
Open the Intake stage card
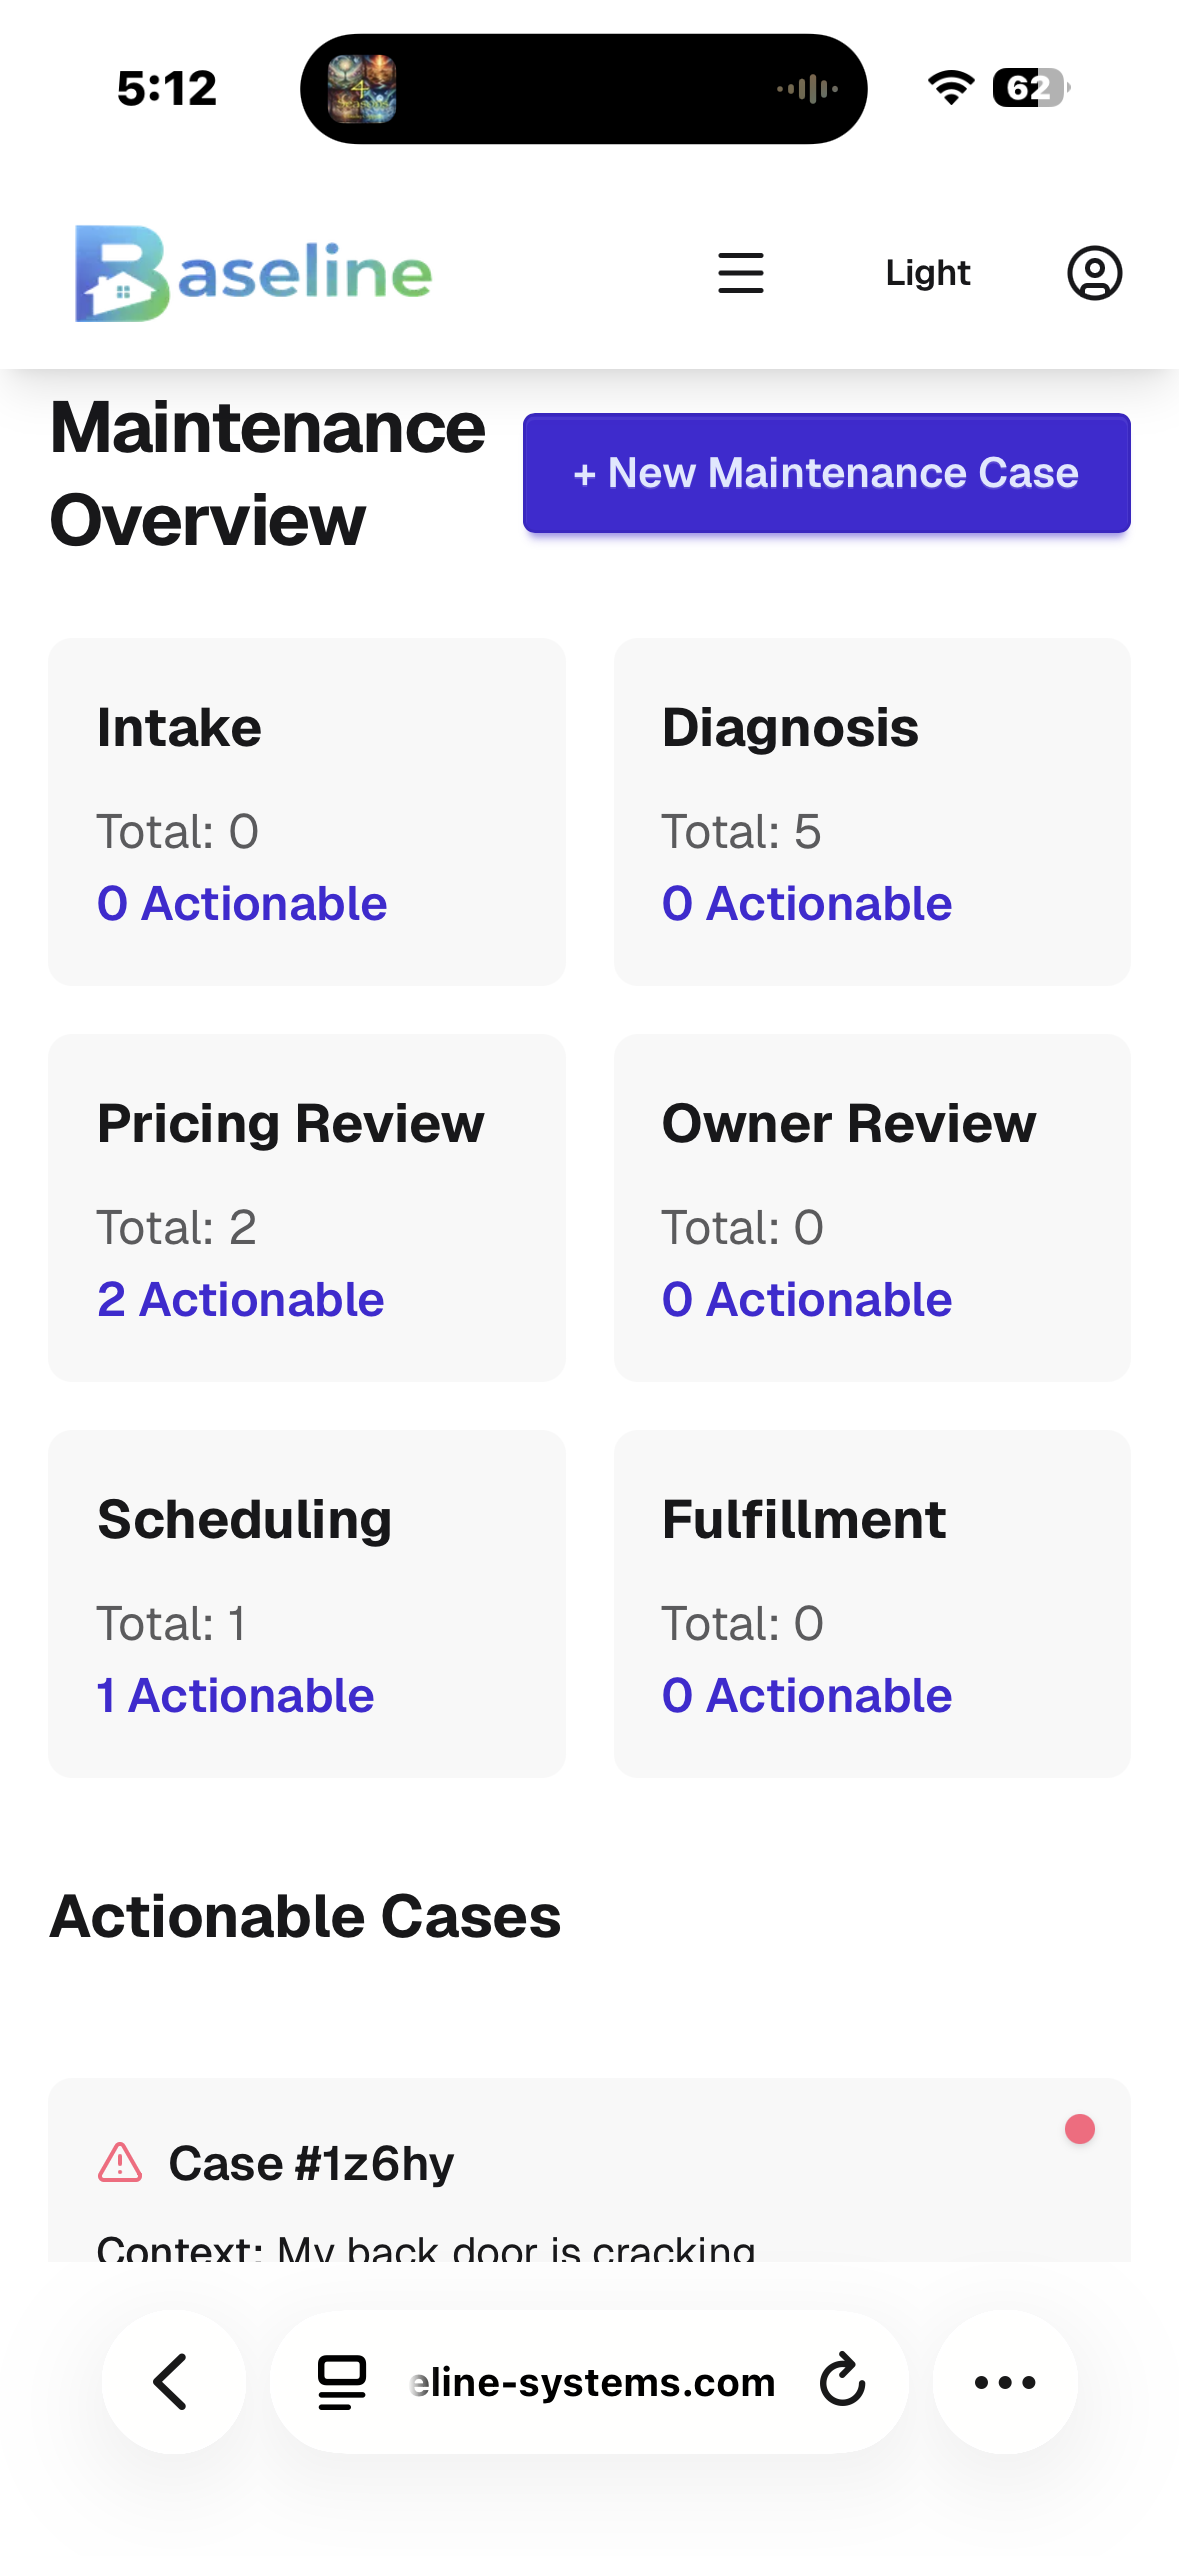(306, 811)
